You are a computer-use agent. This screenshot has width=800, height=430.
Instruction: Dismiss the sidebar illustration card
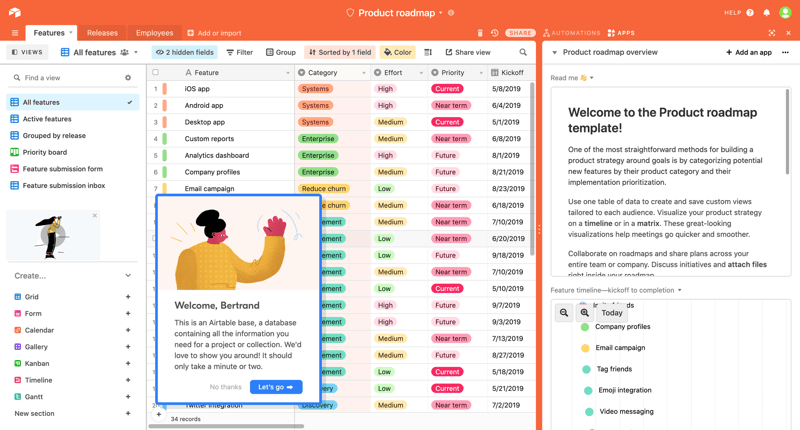95,216
